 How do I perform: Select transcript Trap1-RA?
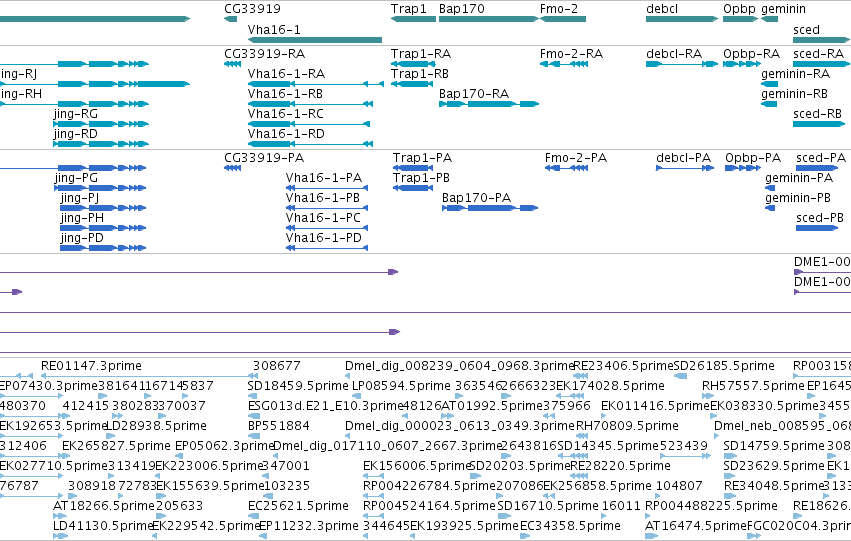(x=421, y=54)
